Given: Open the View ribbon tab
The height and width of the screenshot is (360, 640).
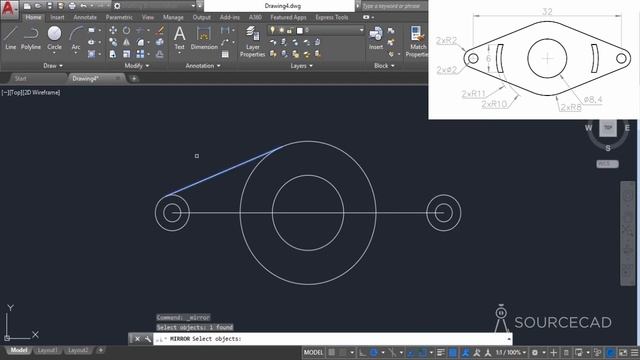Looking at the screenshot, I should pos(148,17).
